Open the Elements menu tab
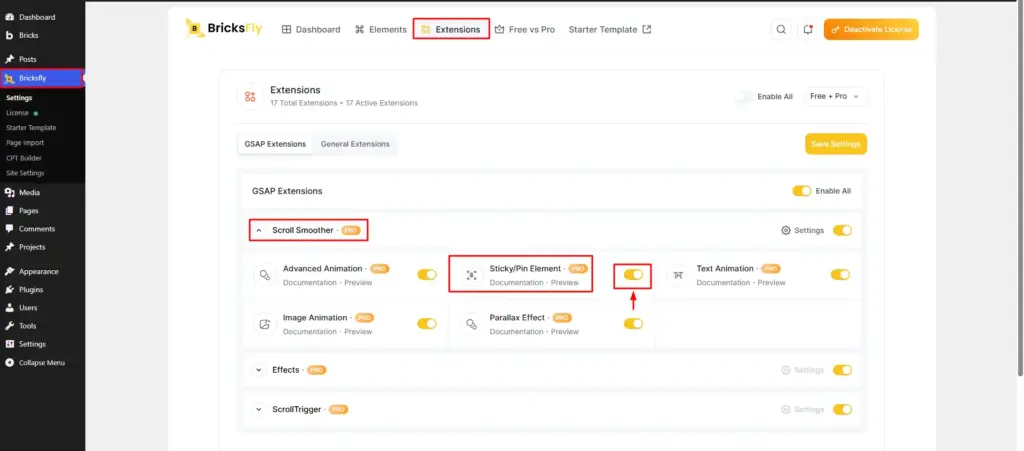 coord(381,29)
